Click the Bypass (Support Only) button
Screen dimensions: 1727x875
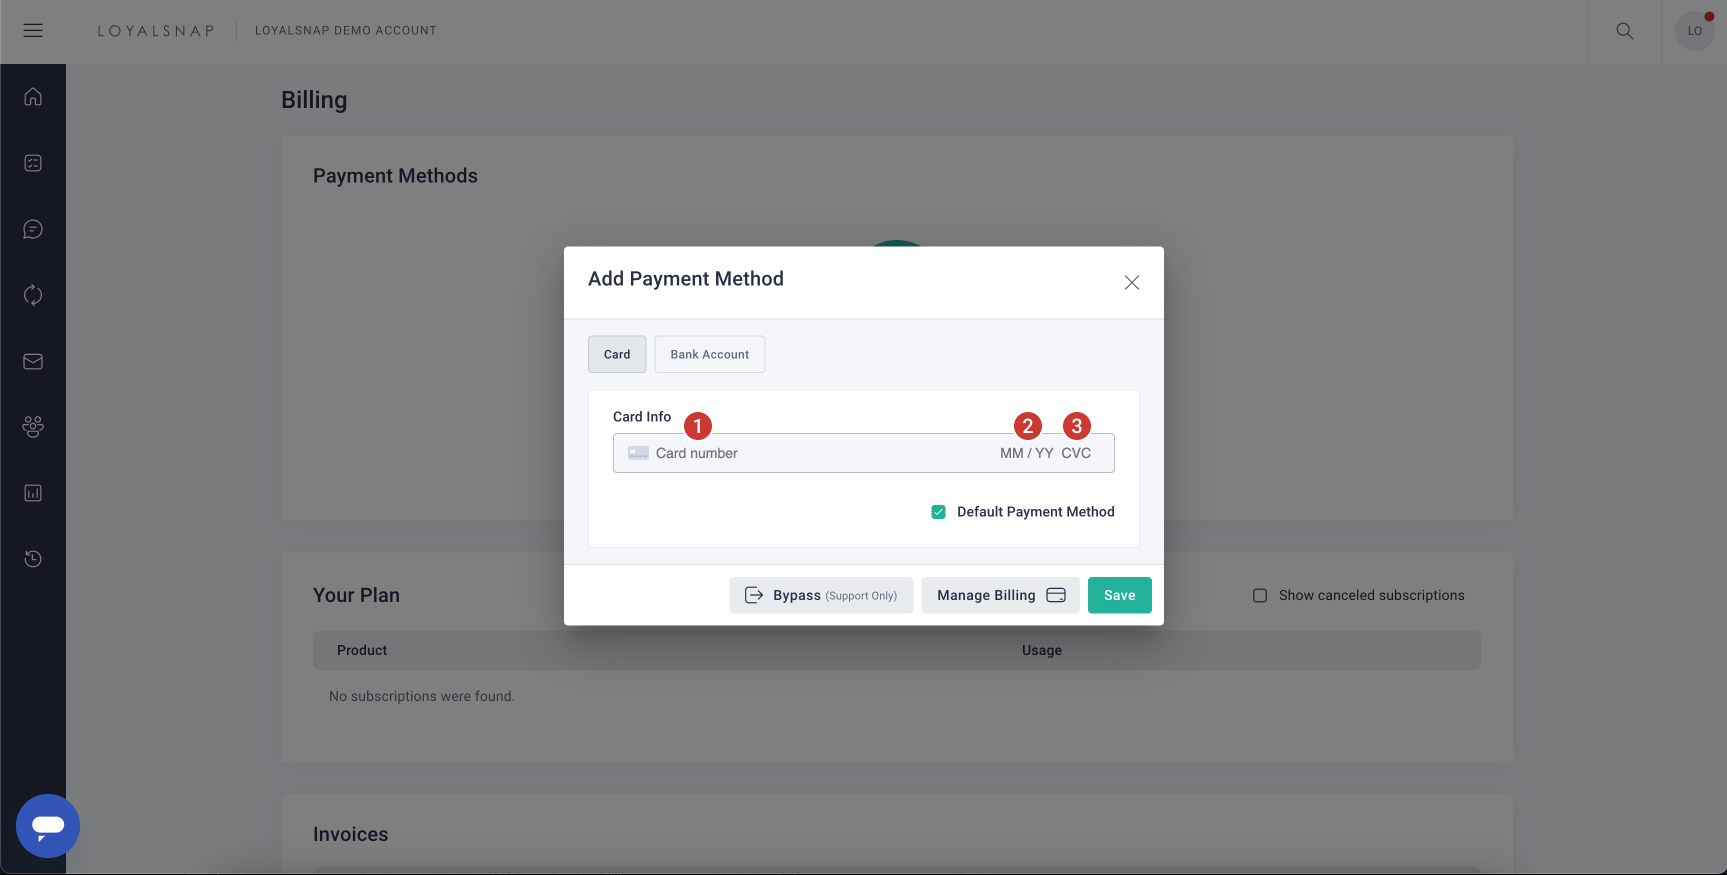click(821, 595)
